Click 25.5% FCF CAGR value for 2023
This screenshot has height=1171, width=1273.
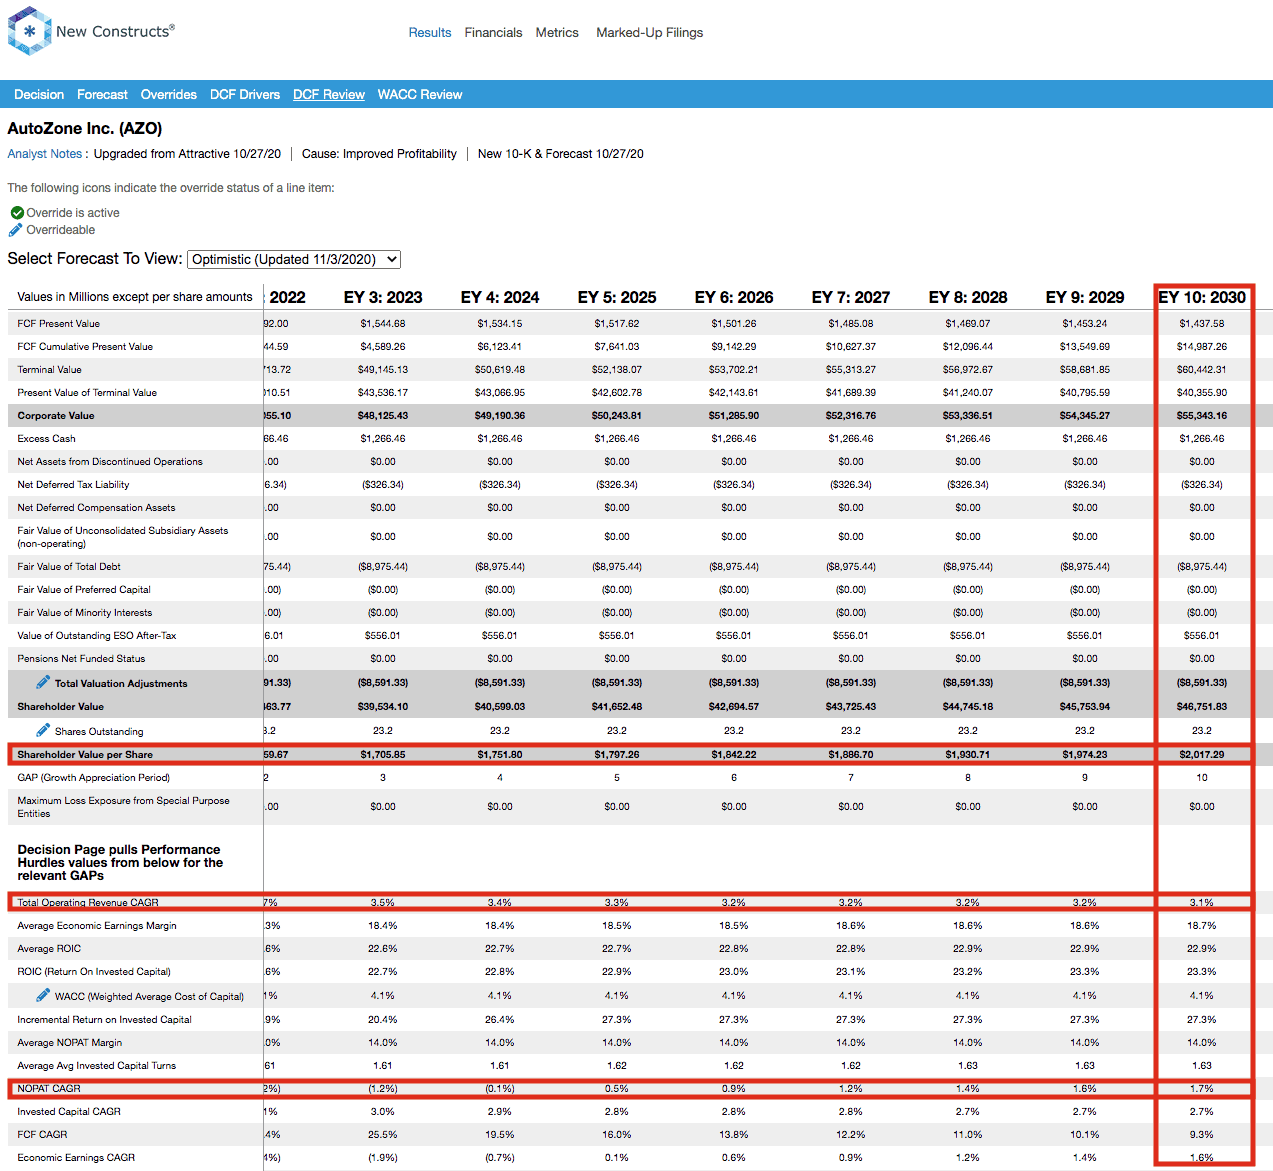click(383, 1135)
